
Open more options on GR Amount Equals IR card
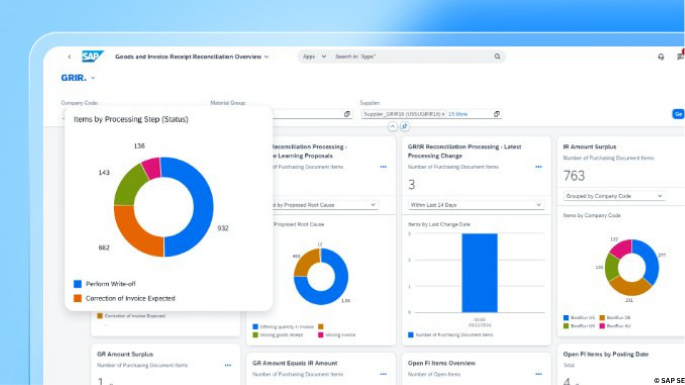[x=383, y=374]
